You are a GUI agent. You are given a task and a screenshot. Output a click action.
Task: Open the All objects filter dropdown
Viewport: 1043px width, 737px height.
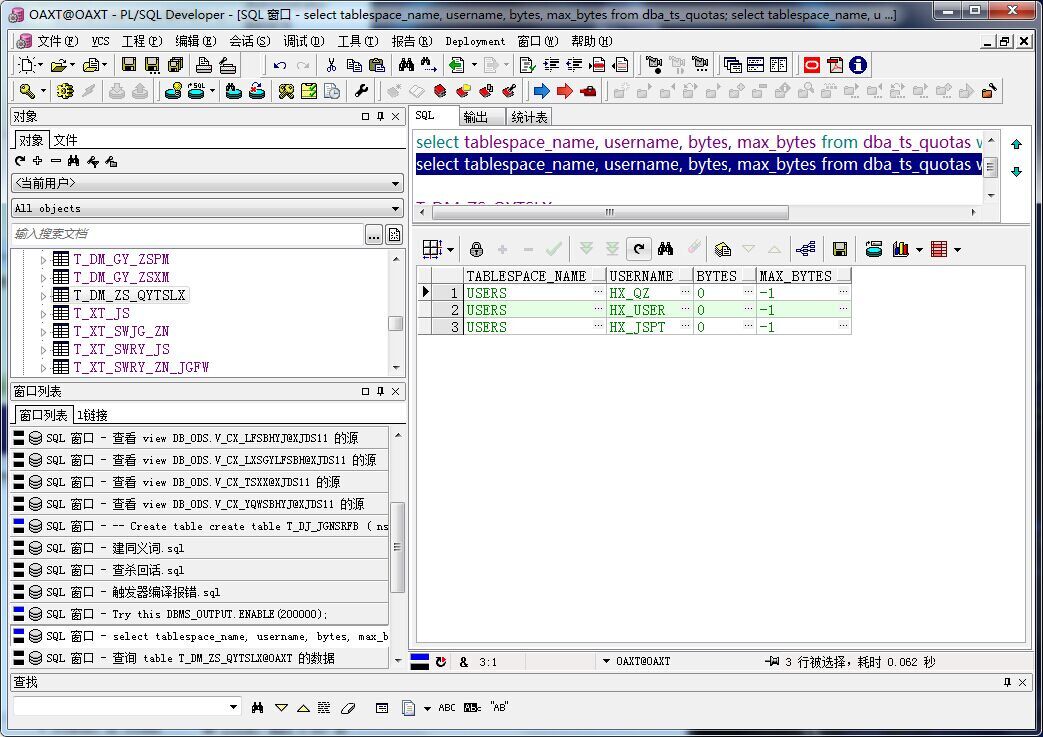point(397,209)
